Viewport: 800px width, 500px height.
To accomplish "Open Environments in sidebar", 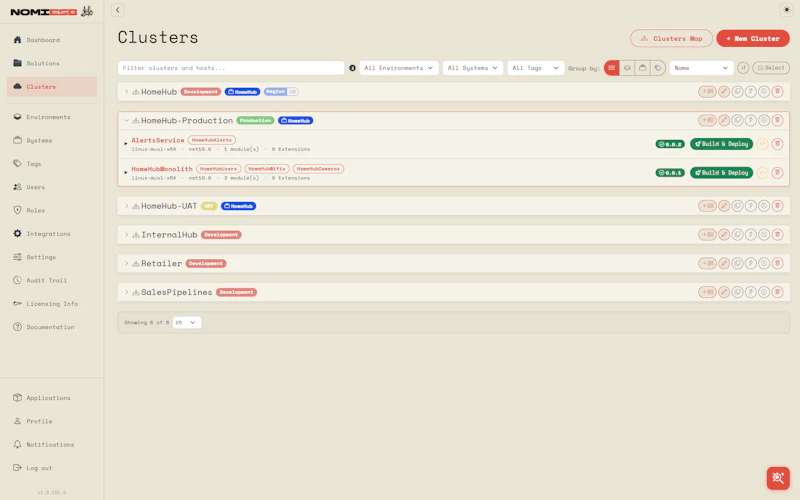I will (52, 117).
